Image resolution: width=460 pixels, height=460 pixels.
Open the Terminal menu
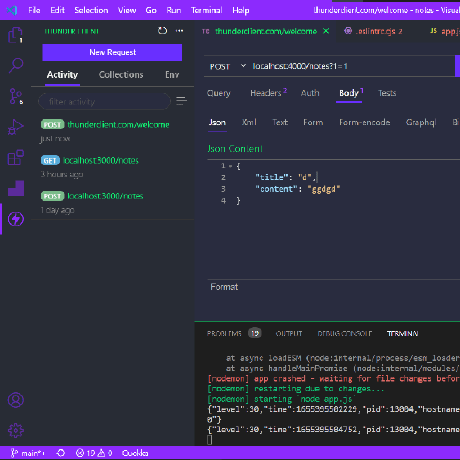click(x=207, y=10)
